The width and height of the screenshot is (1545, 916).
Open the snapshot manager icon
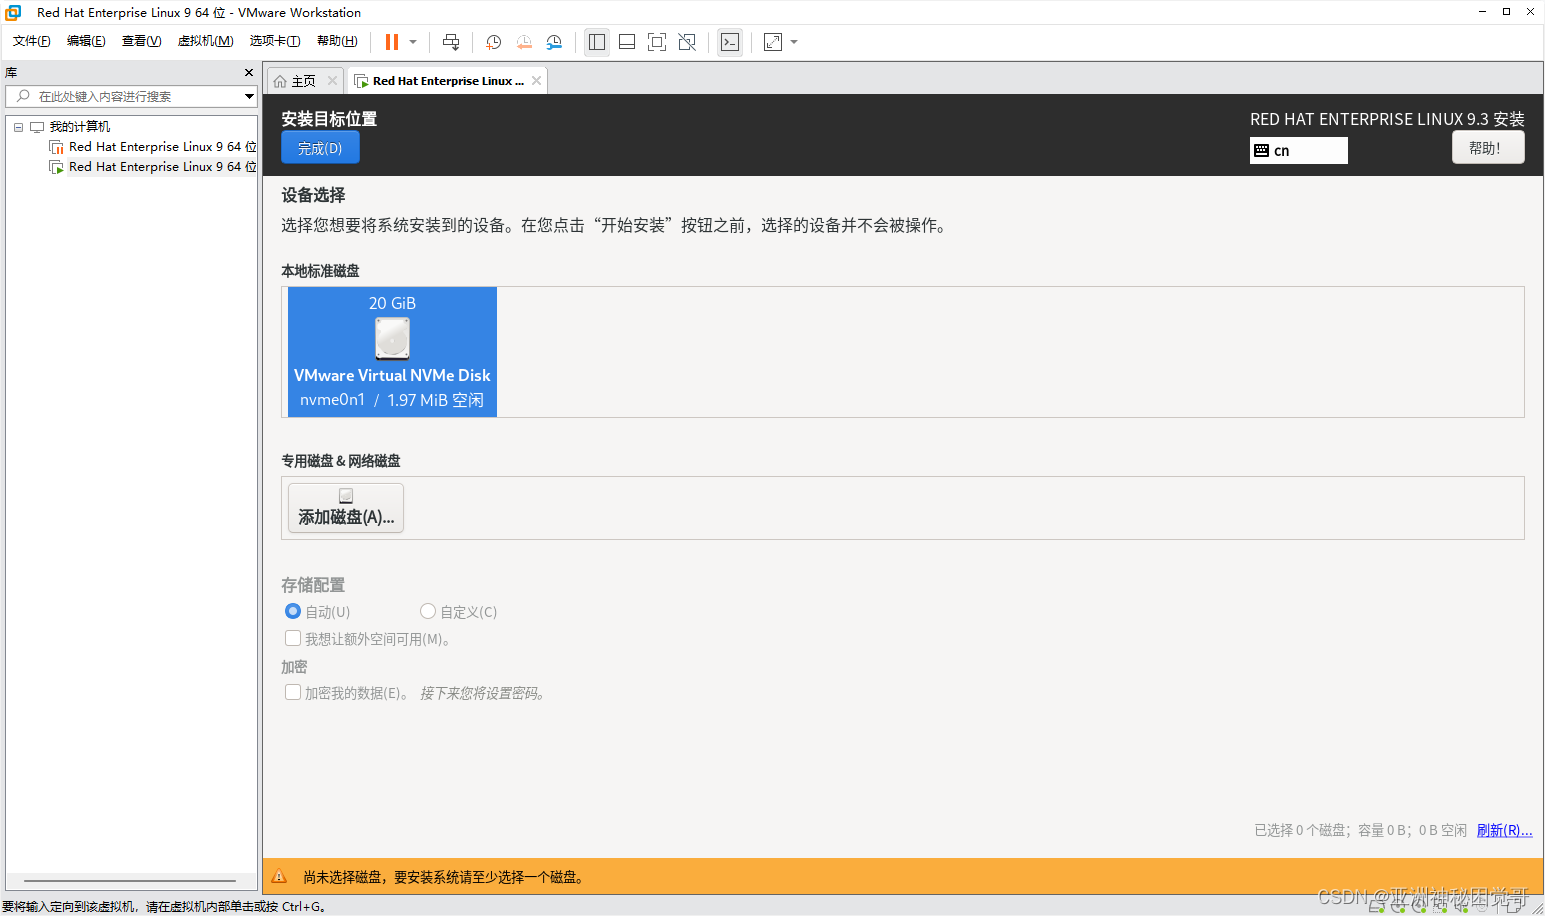click(554, 42)
